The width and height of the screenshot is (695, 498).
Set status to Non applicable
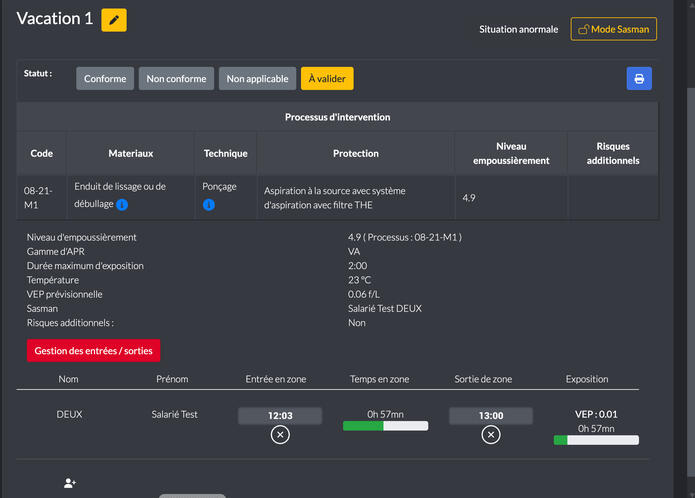coord(258,79)
